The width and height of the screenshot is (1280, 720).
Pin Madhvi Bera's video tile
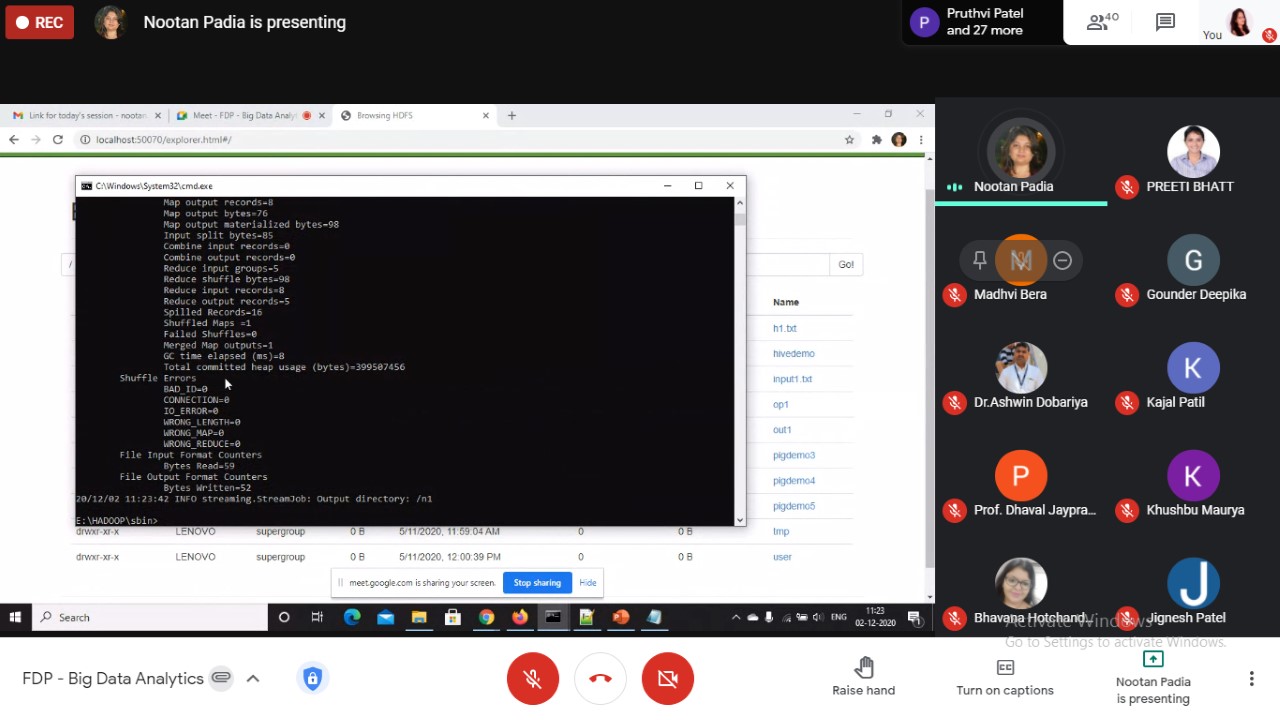tap(979, 261)
